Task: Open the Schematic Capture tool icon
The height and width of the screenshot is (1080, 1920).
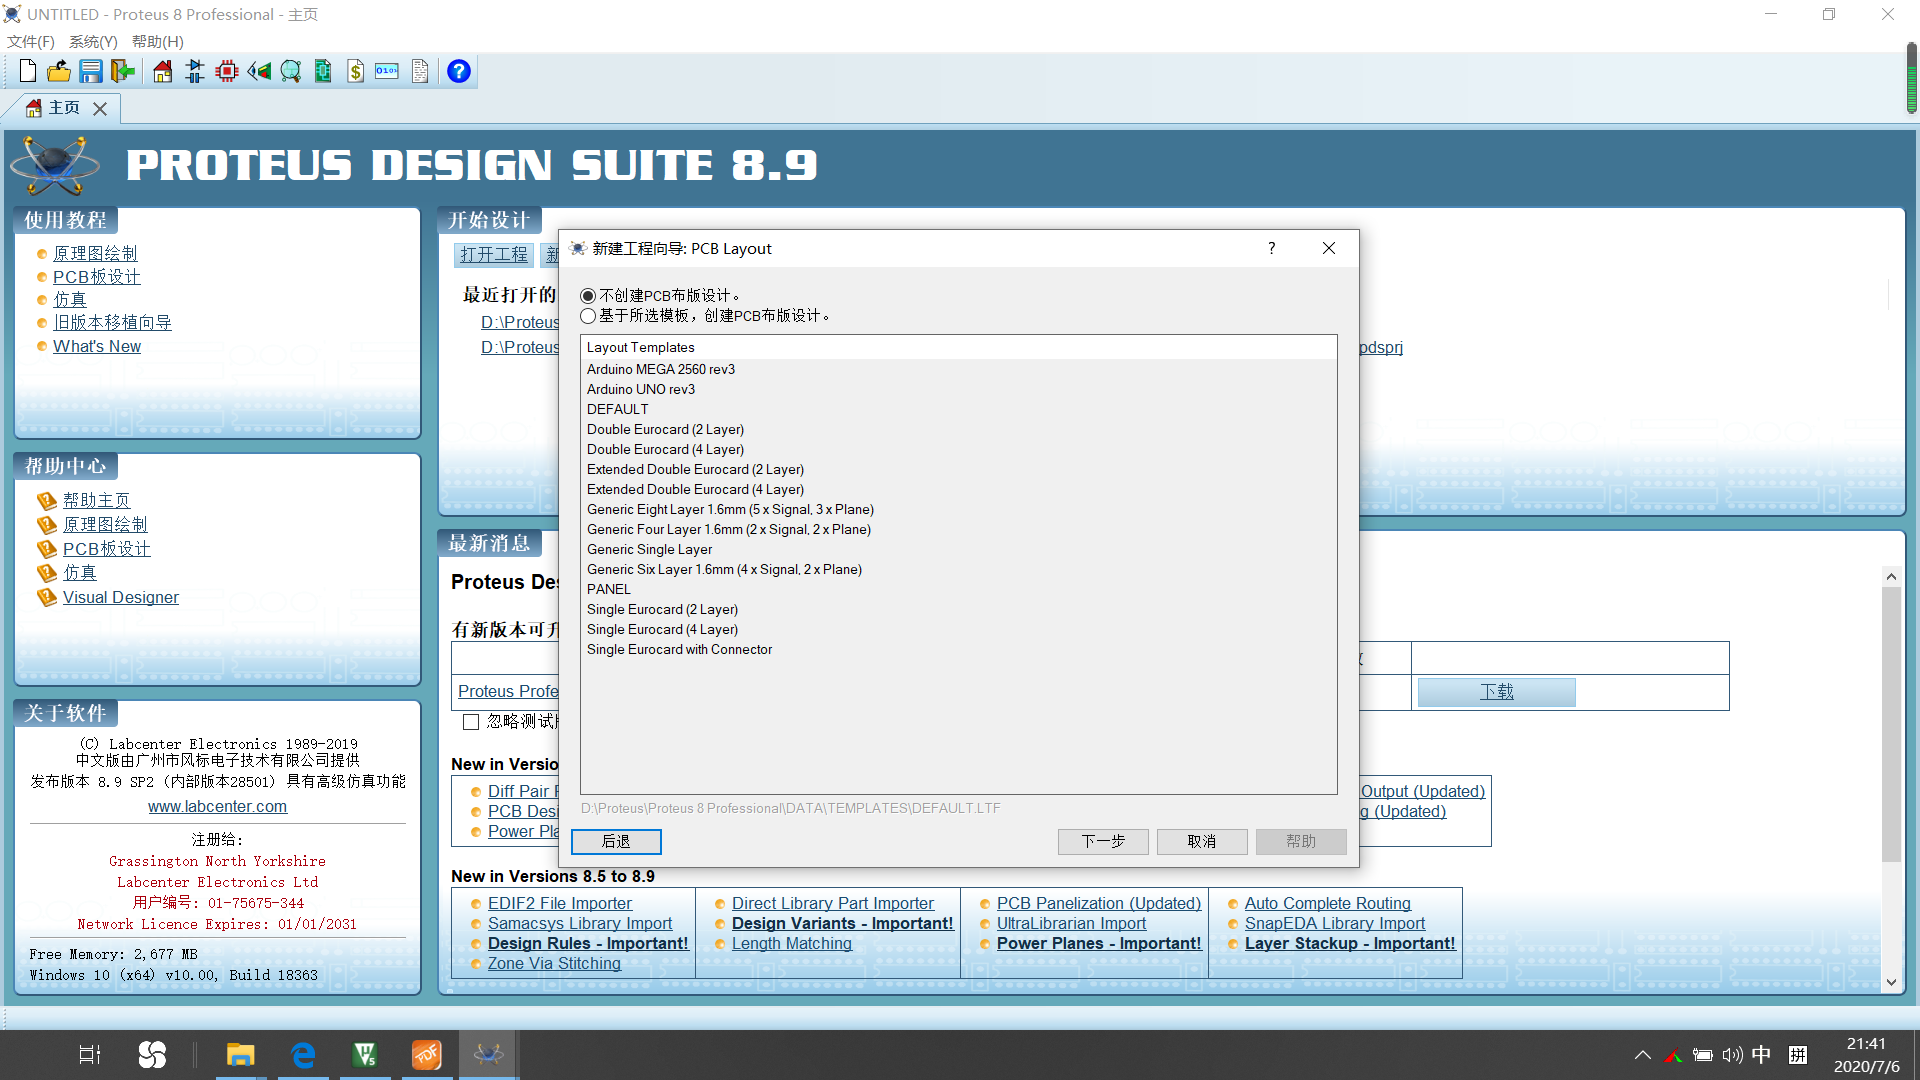Action: 195,71
